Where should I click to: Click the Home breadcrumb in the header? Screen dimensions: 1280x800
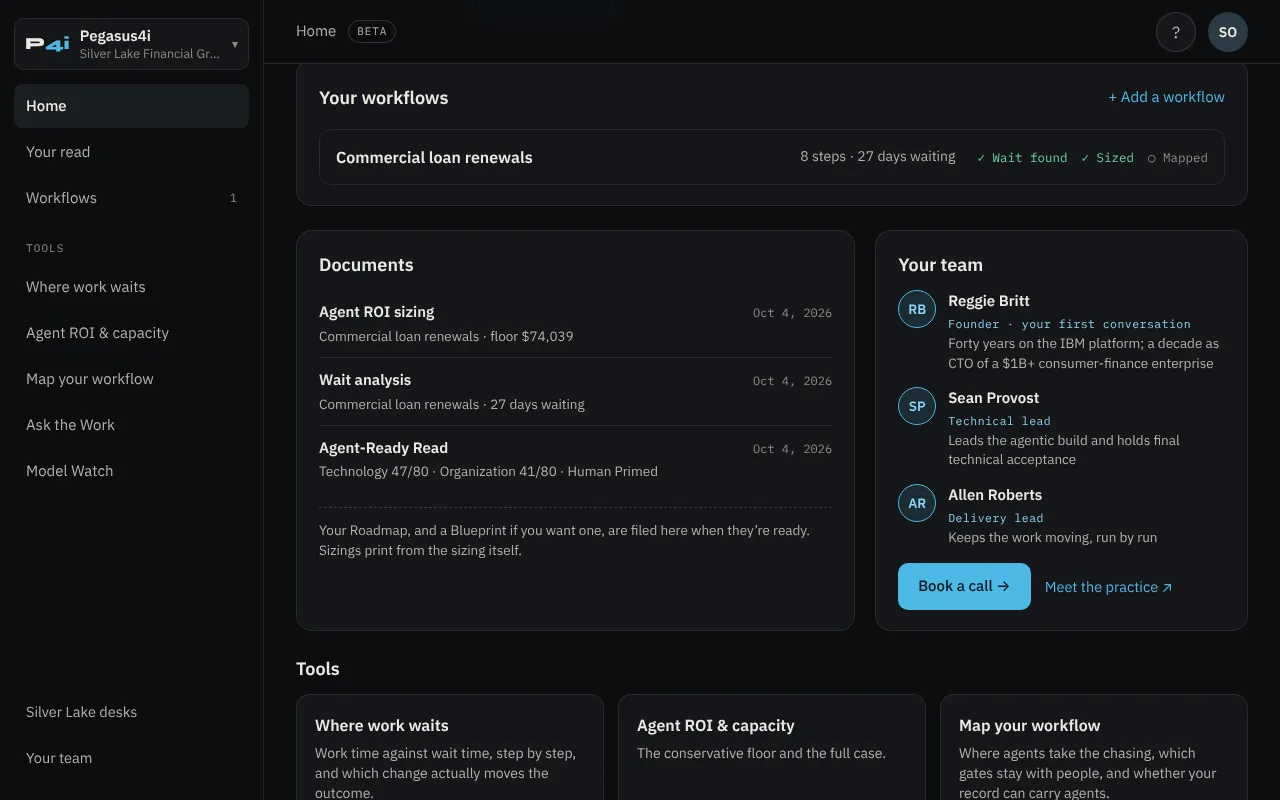(316, 31)
